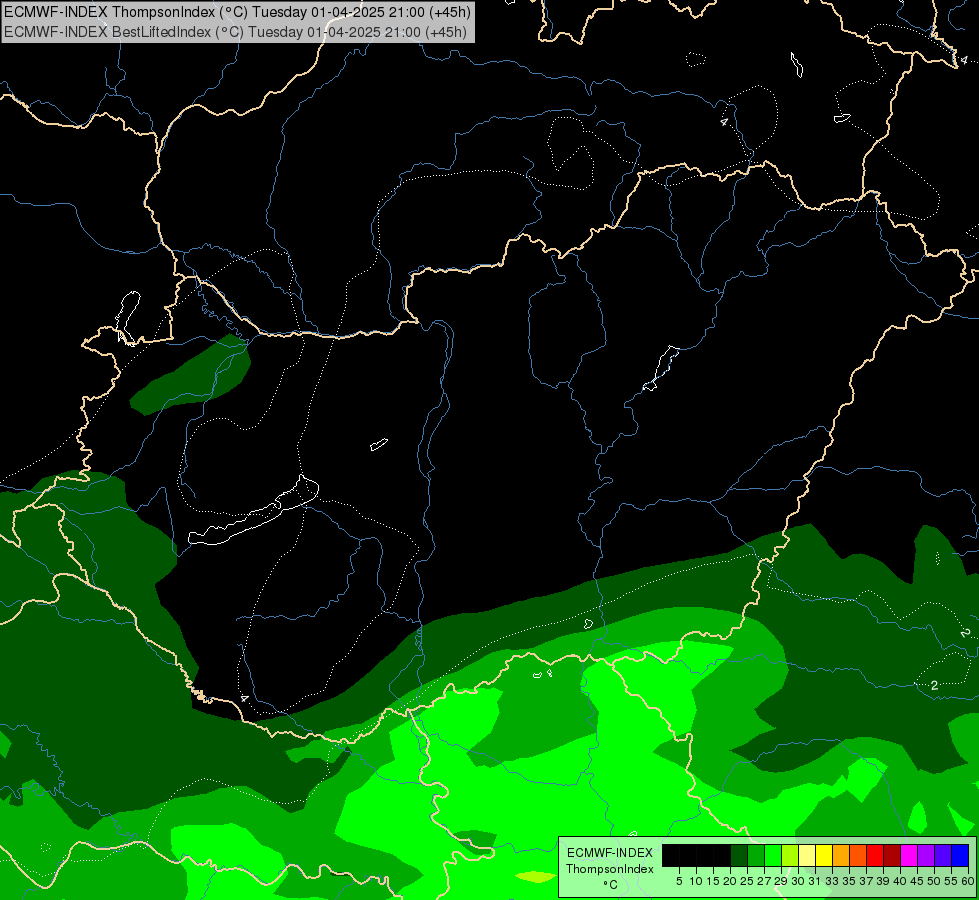Viewport: 979px width, 900px height.
Task: Click the legend tick label 37
Action: point(866,881)
